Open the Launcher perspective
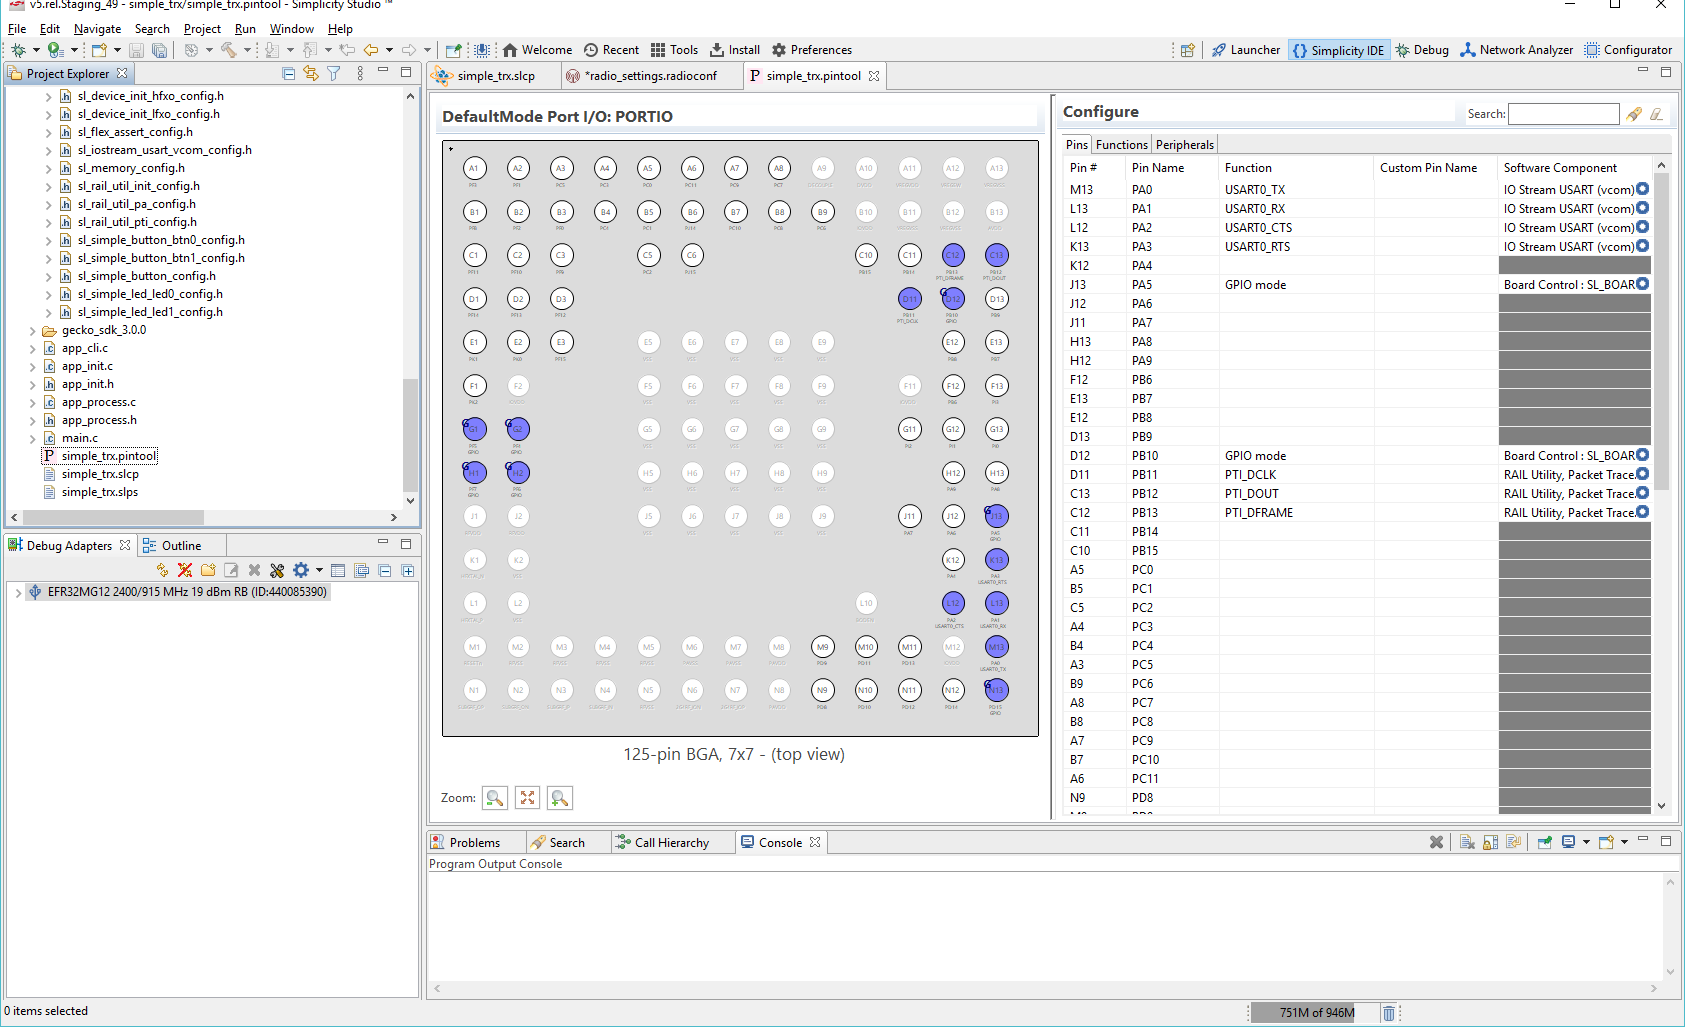The width and height of the screenshot is (1685, 1027). pyautogui.click(x=1245, y=50)
